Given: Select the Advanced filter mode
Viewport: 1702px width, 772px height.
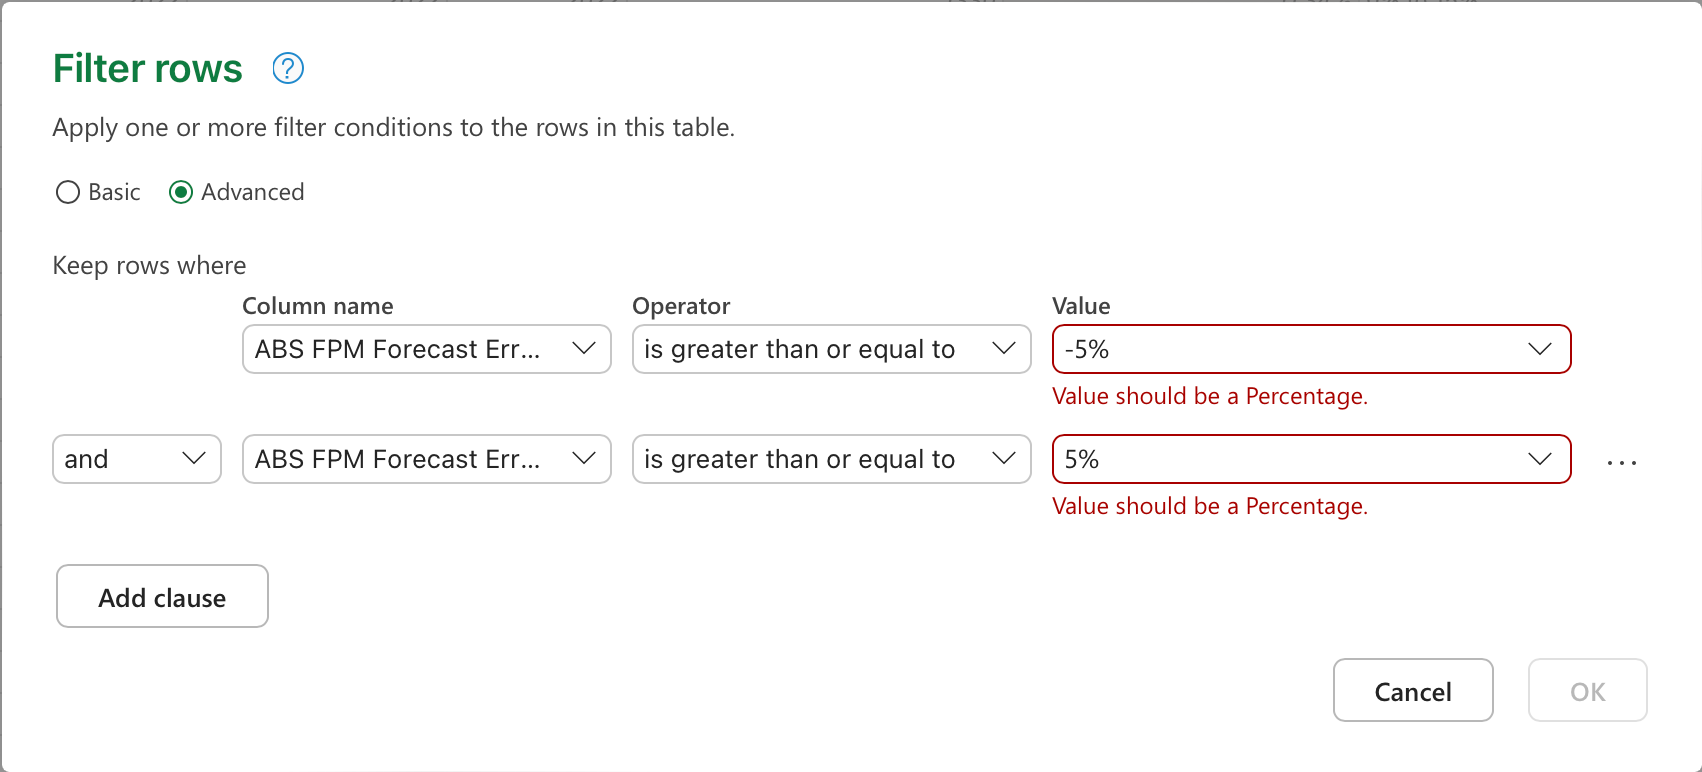Looking at the screenshot, I should 181,192.
